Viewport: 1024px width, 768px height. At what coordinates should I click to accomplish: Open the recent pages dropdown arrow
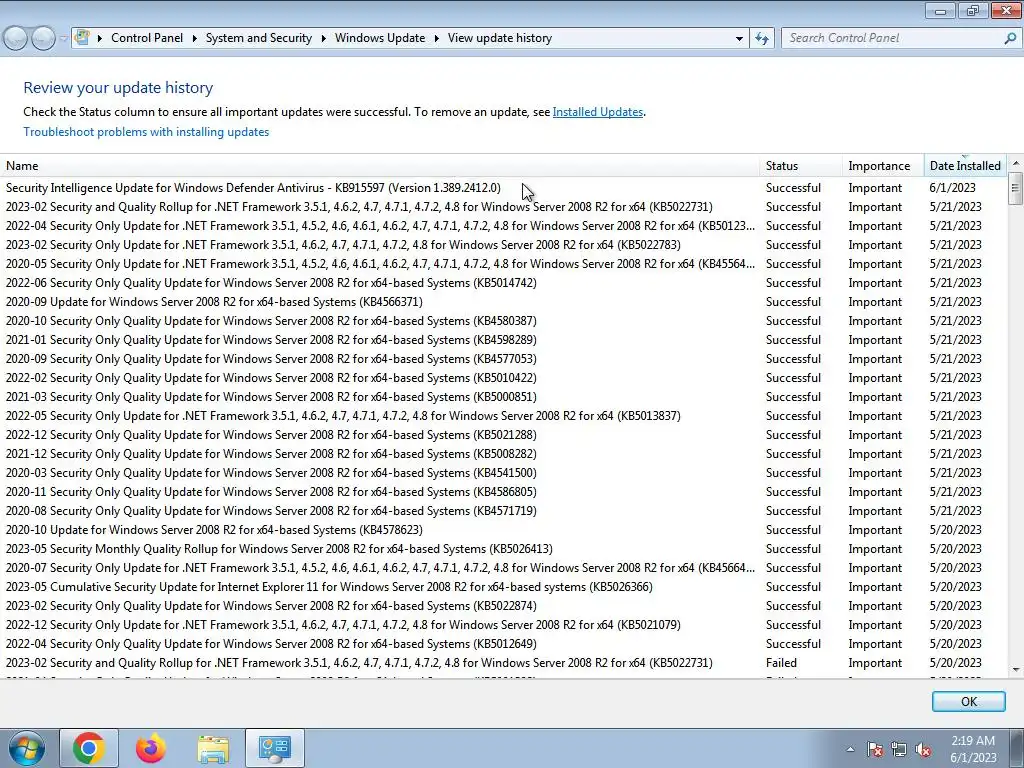63,39
